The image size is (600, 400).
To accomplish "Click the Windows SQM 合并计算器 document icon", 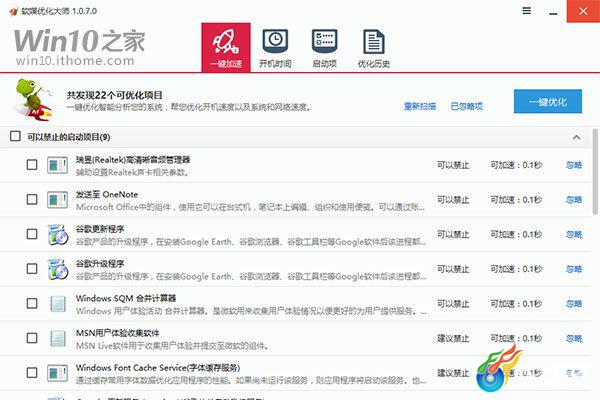I will coord(58,304).
